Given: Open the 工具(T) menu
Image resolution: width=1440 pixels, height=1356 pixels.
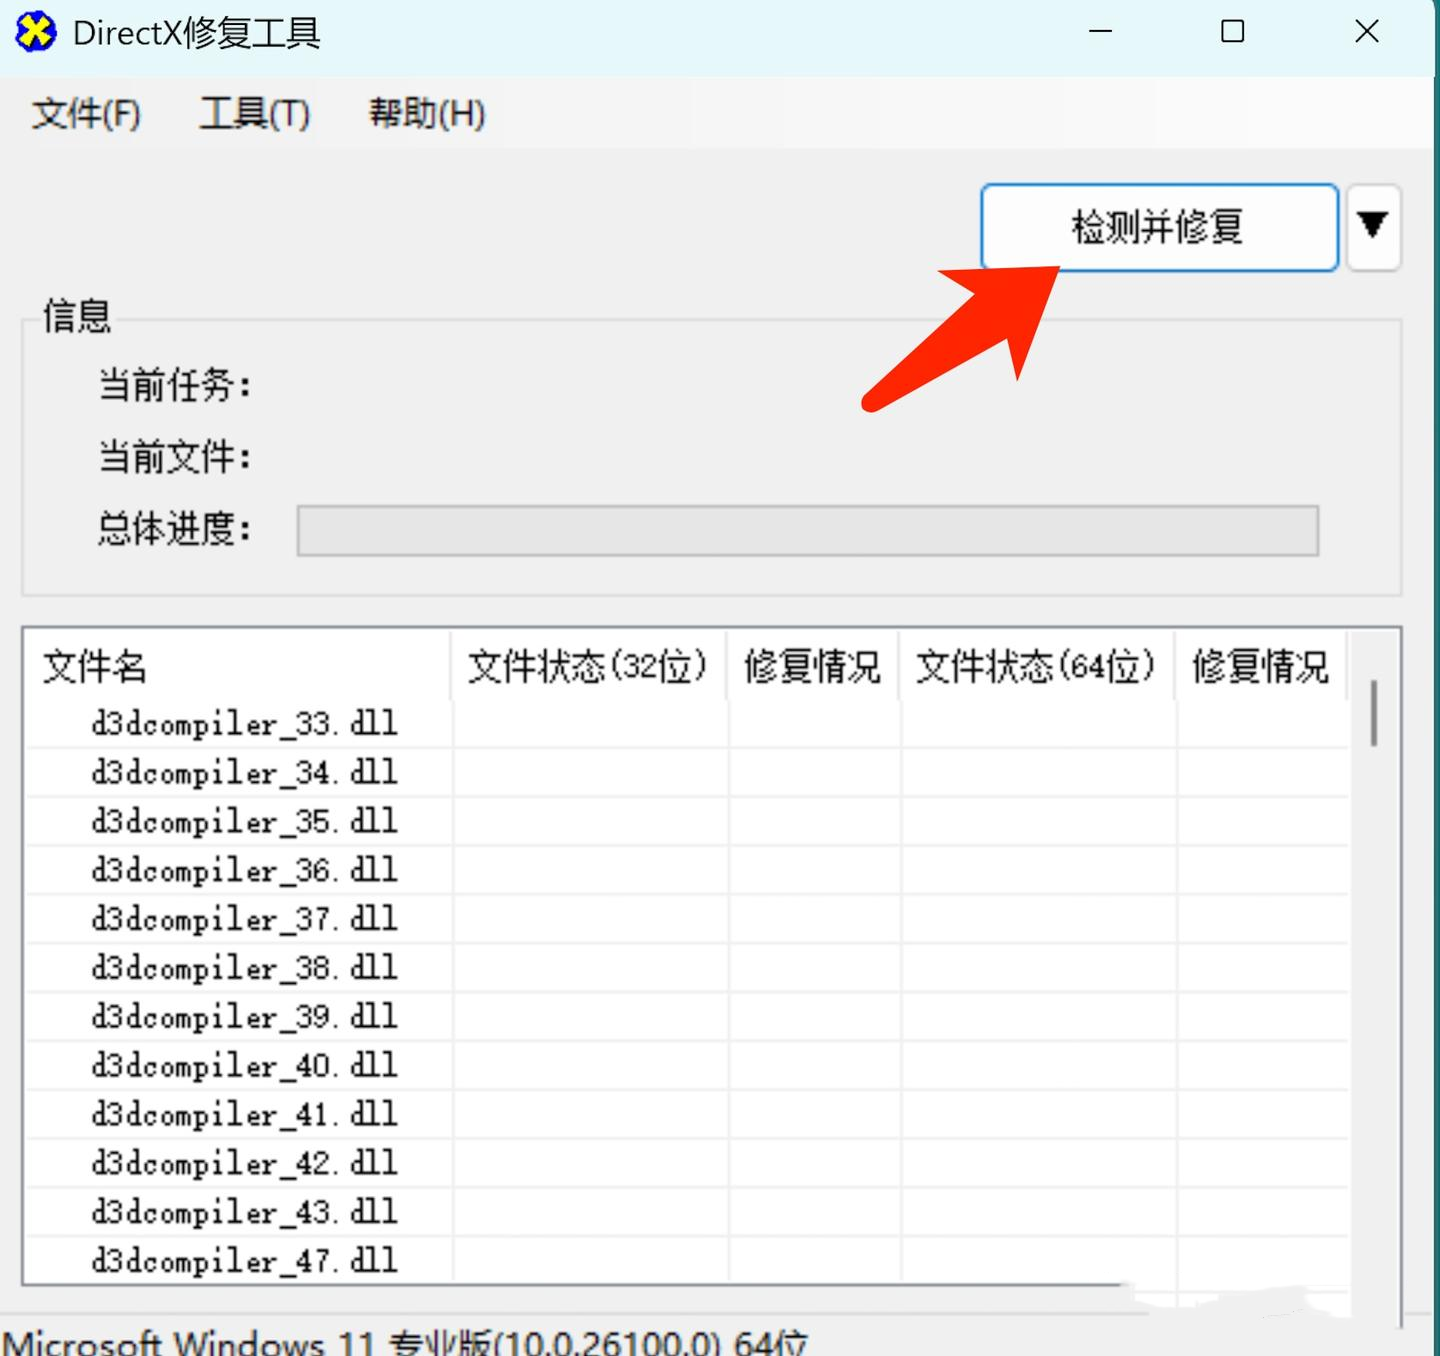Looking at the screenshot, I should pyautogui.click(x=255, y=114).
